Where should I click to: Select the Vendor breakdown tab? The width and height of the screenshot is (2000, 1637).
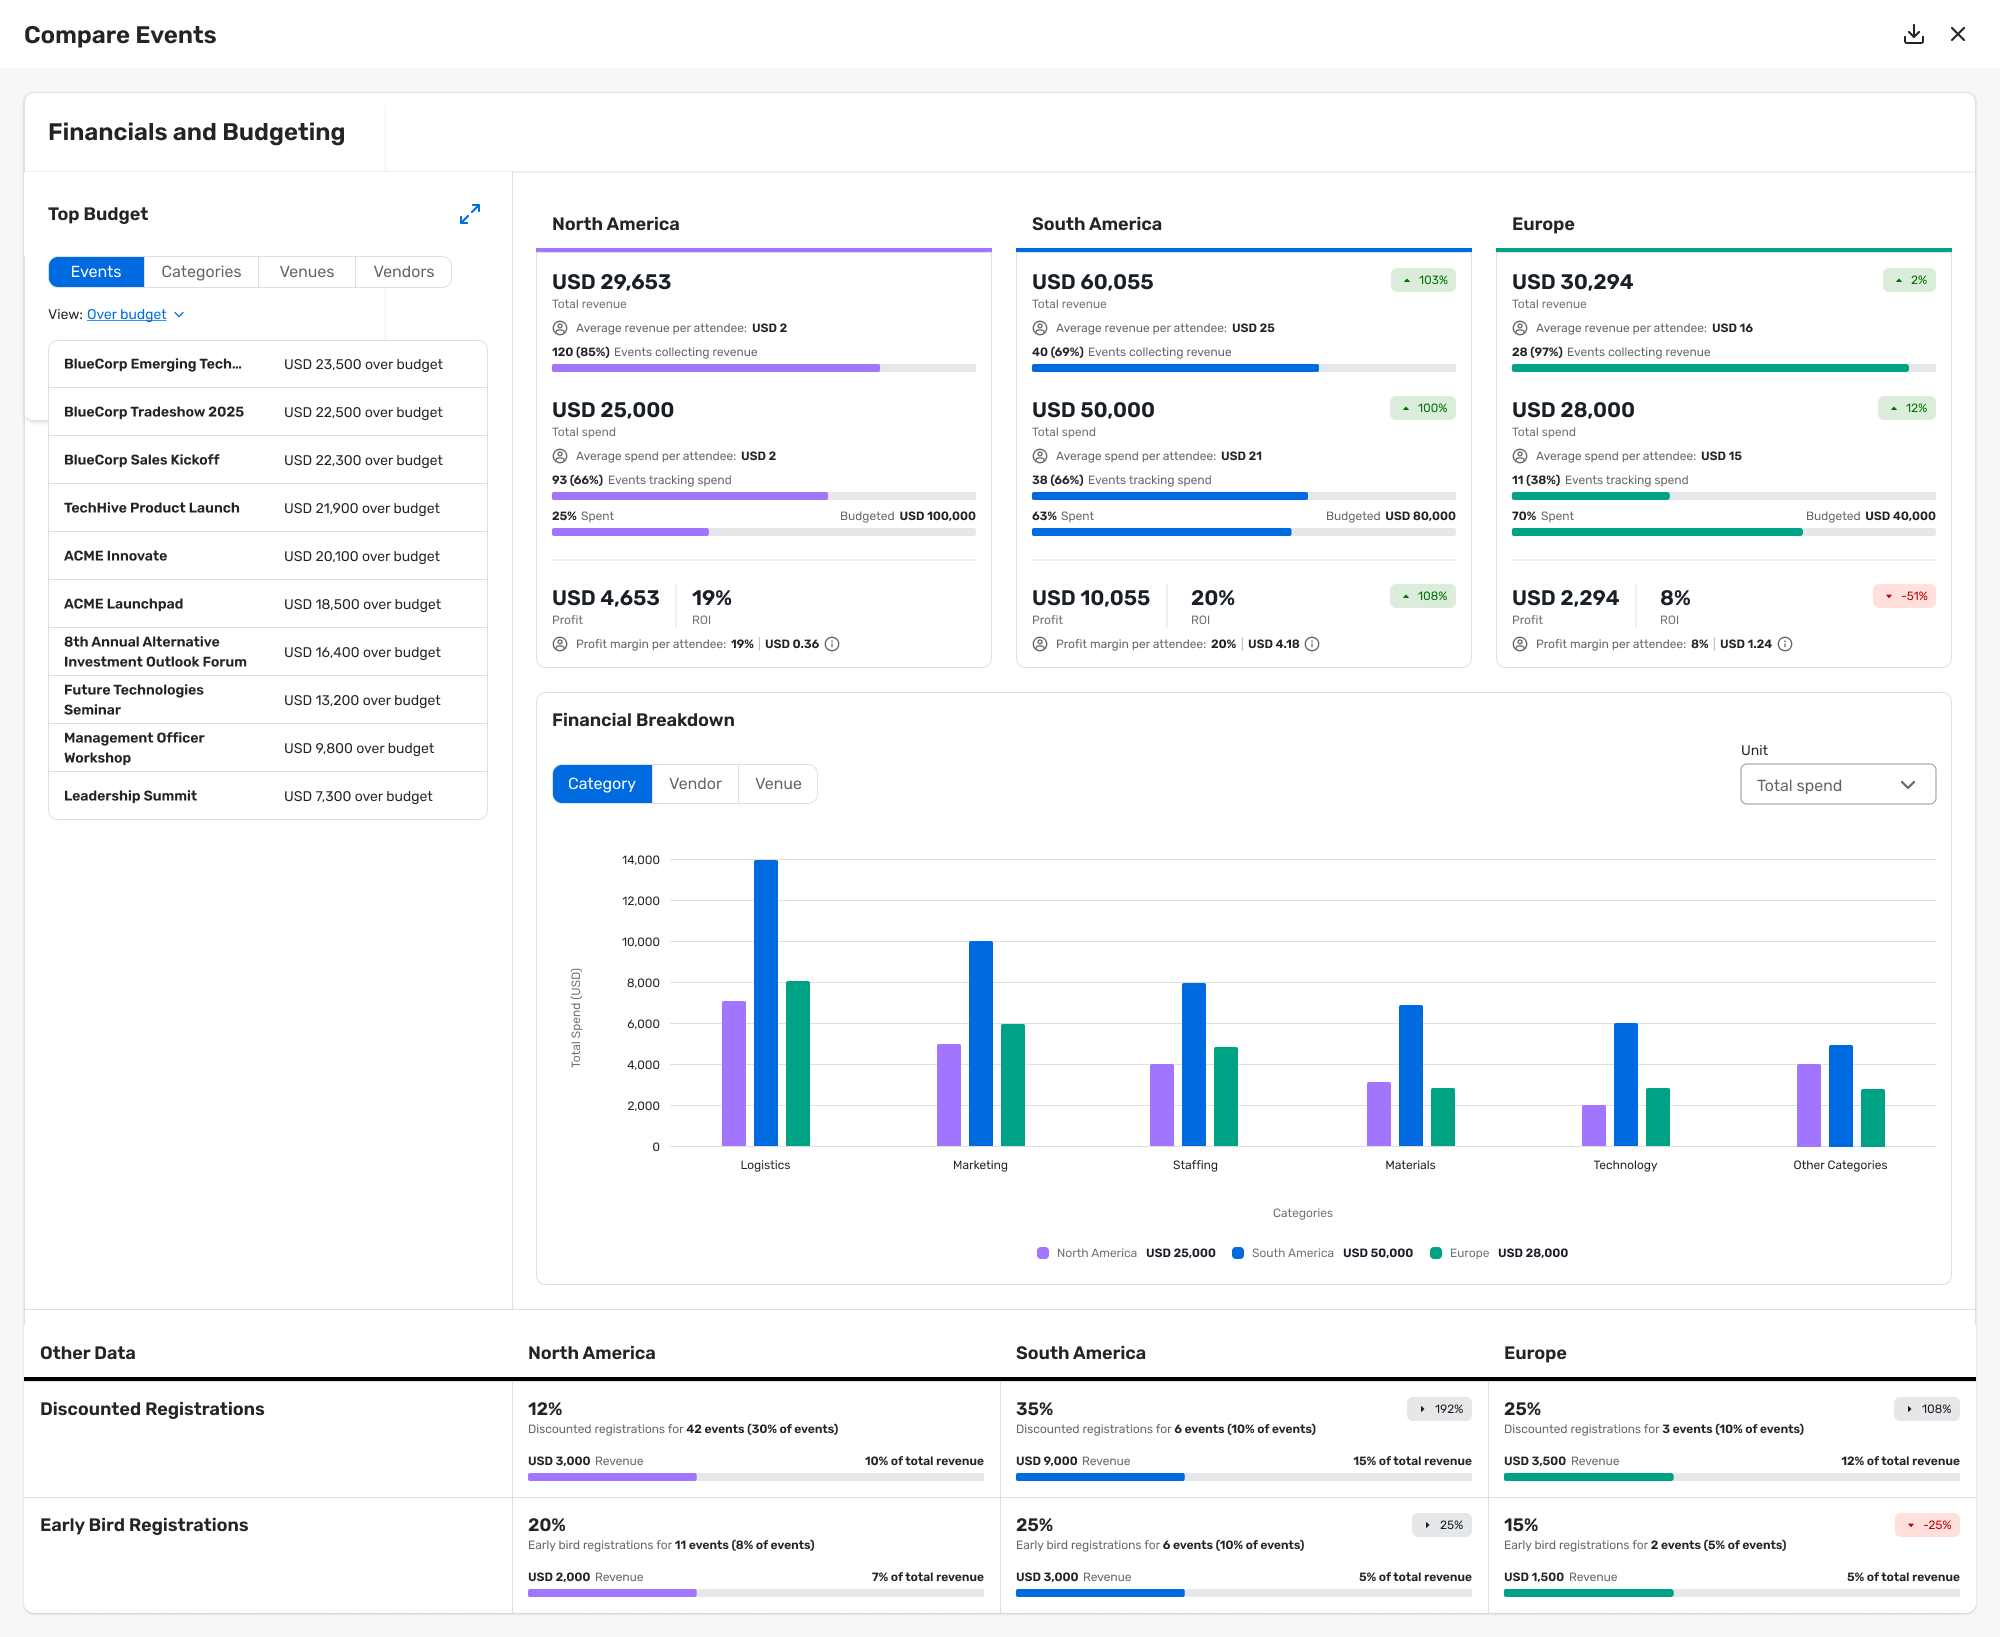pyautogui.click(x=695, y=784)
